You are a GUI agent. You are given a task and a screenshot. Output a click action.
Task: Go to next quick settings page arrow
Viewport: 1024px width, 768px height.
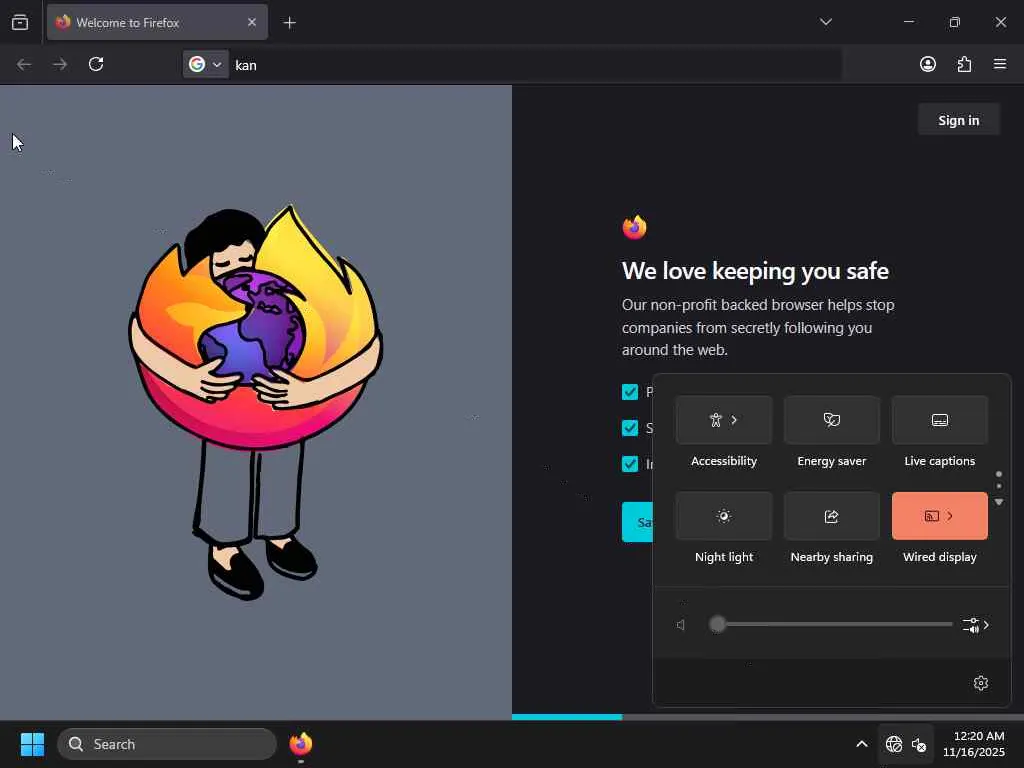[999, 502]
